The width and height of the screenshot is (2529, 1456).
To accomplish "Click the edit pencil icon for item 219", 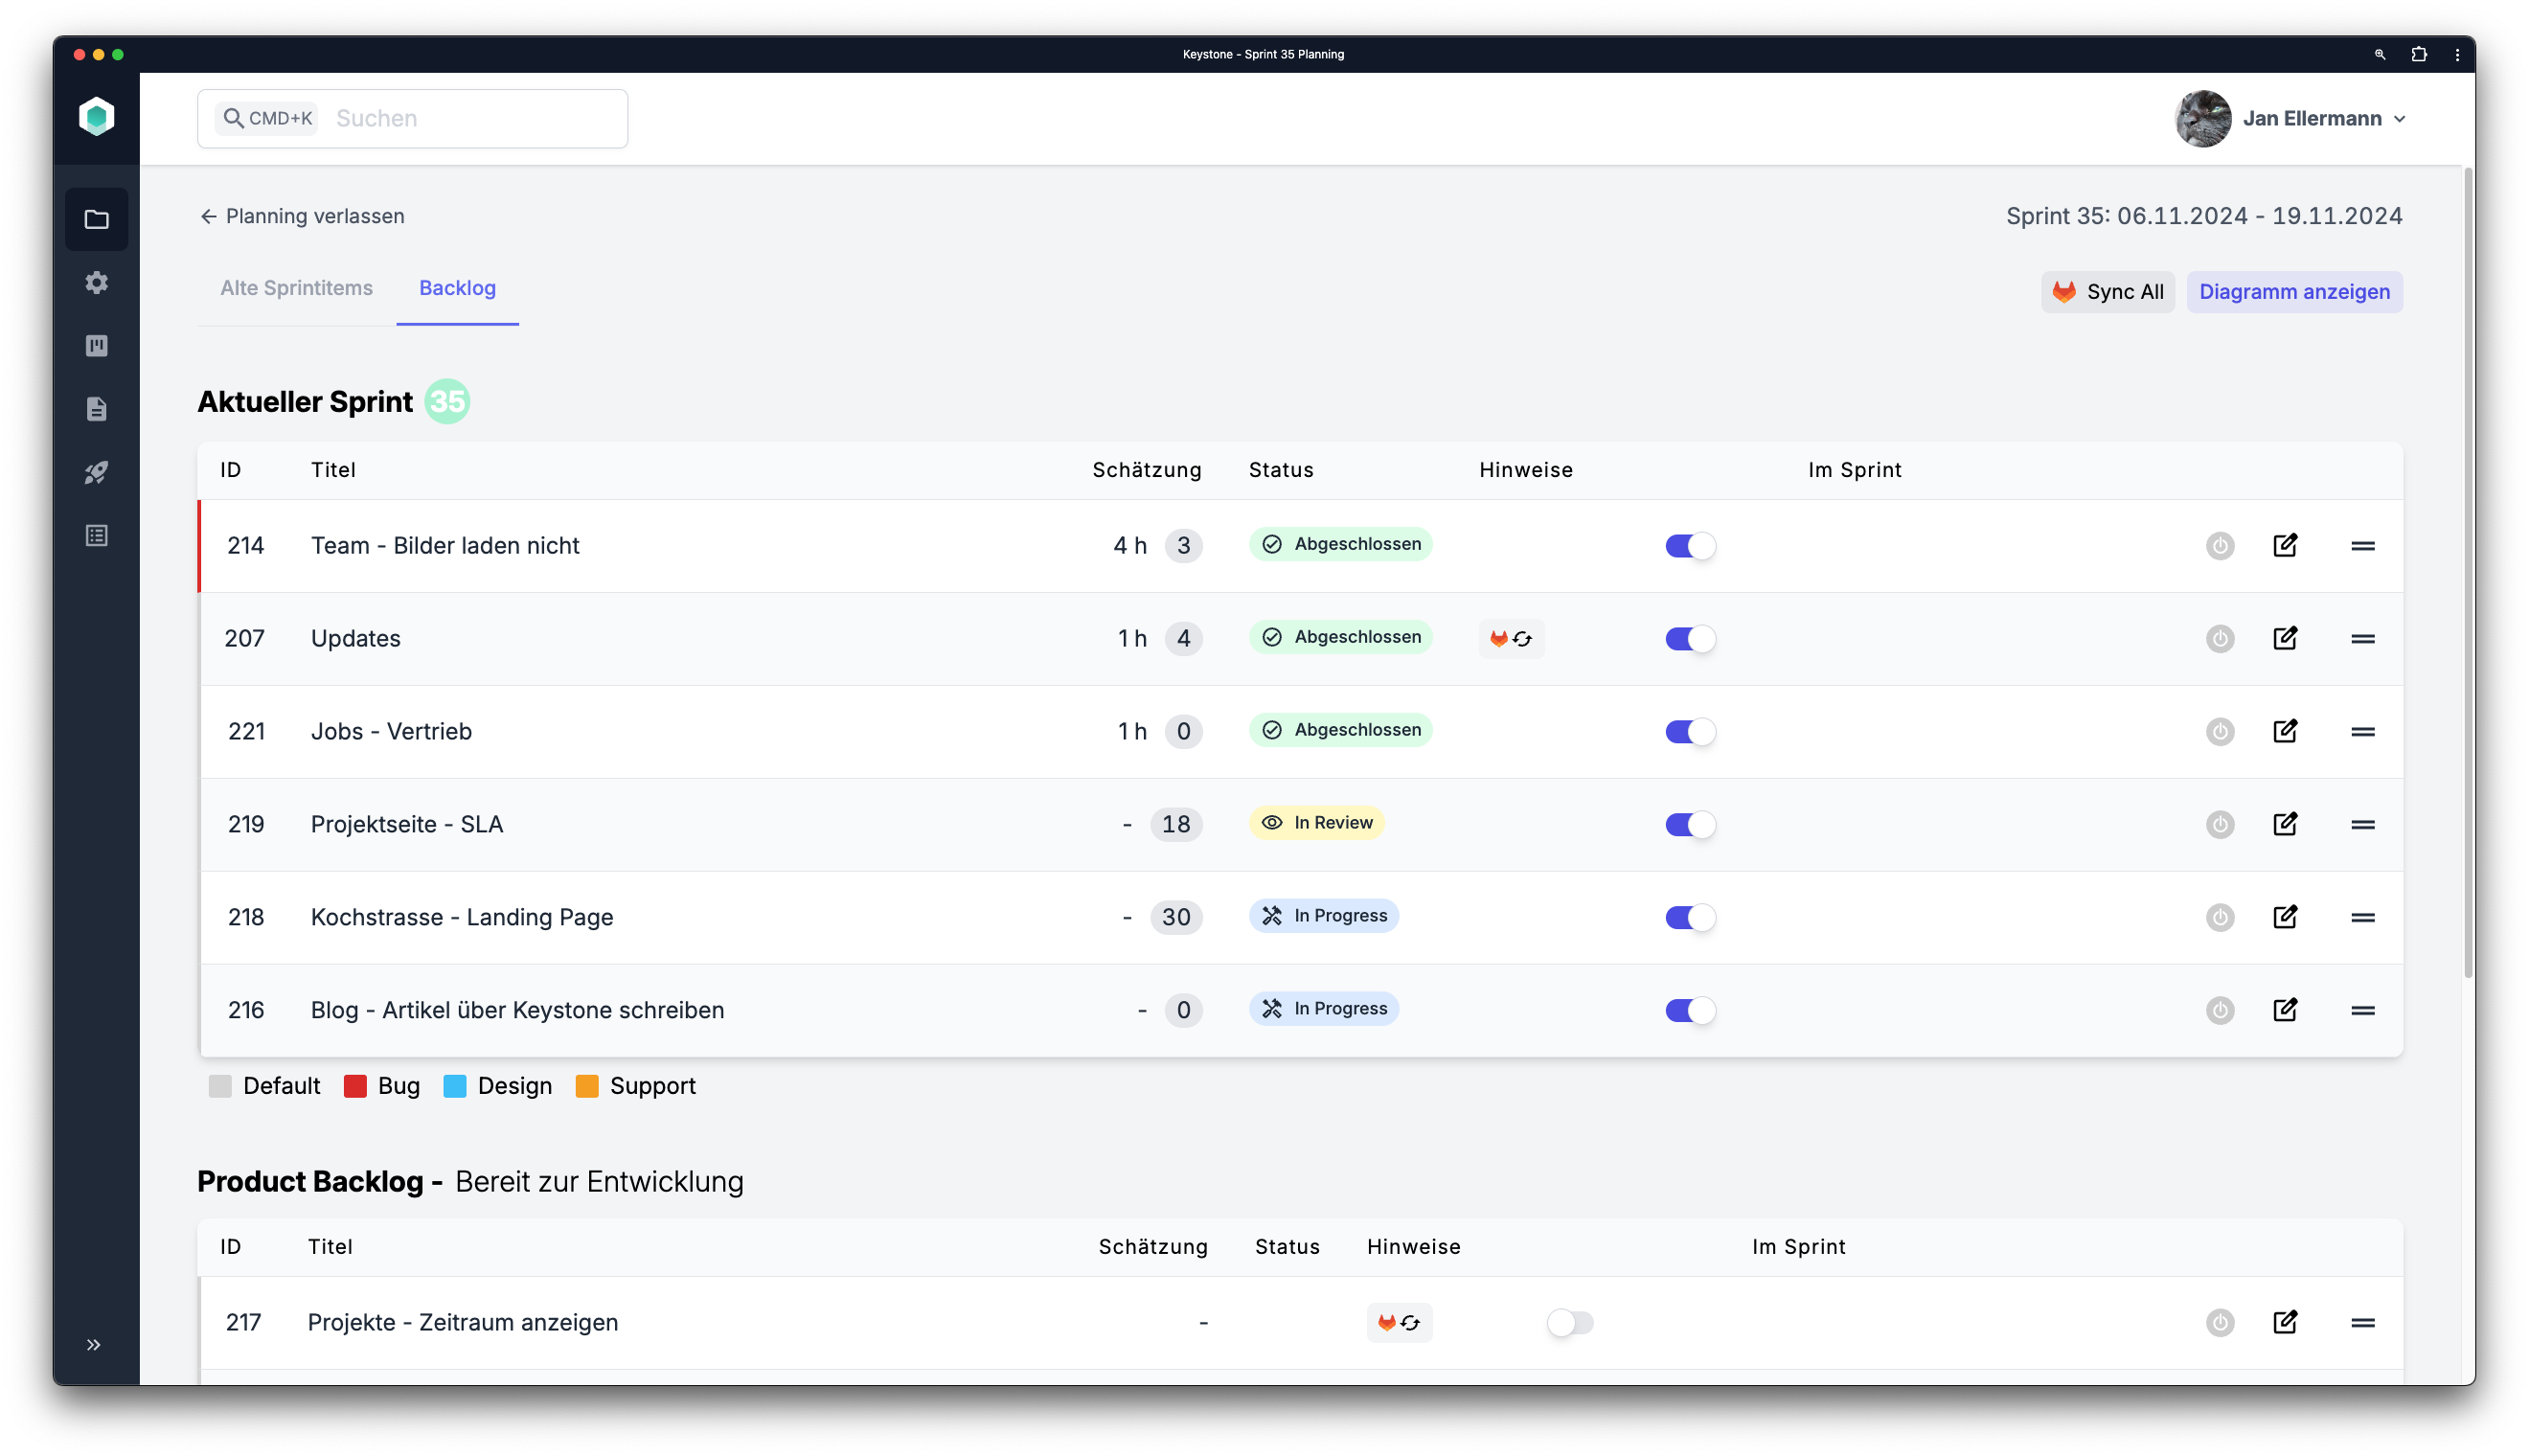I will tap(2286, 824).
